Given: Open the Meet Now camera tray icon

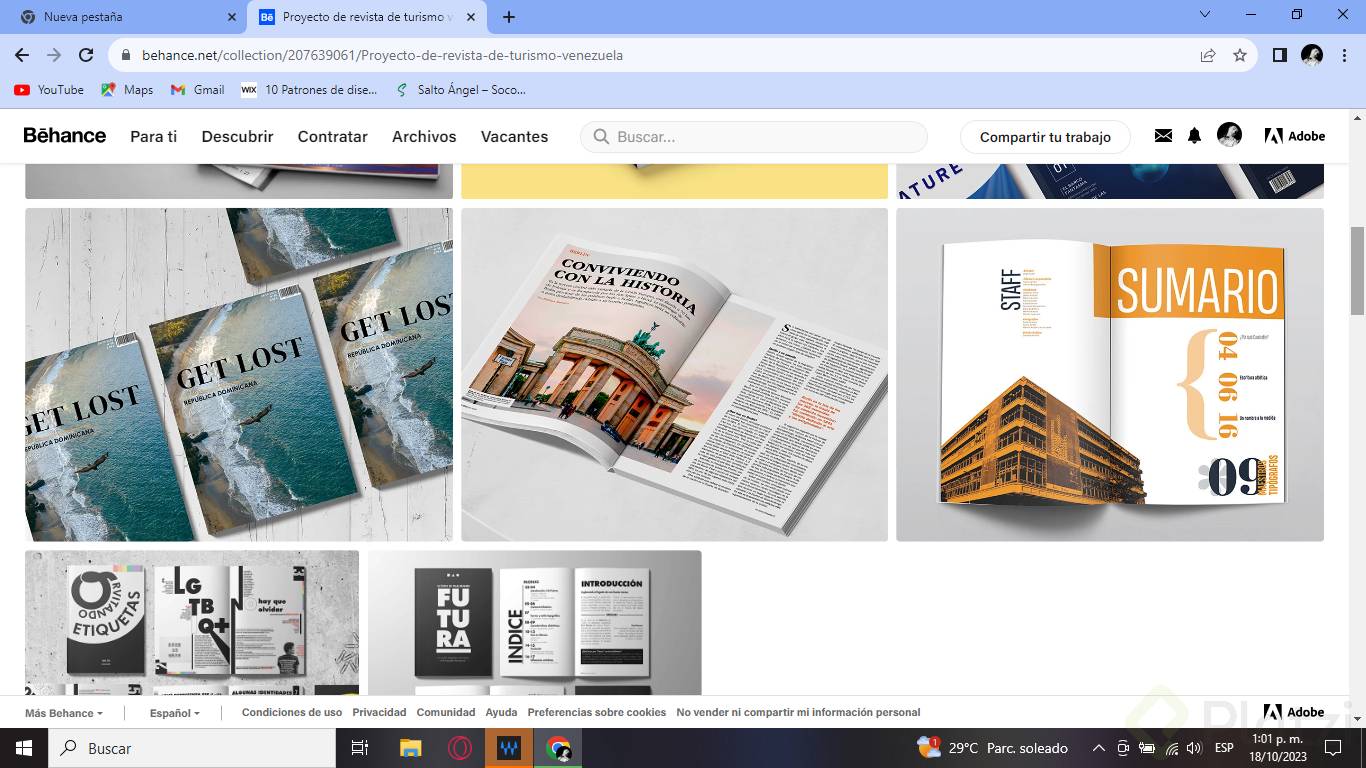Looking at the screenshot, I should click(x=1123, y=748).
